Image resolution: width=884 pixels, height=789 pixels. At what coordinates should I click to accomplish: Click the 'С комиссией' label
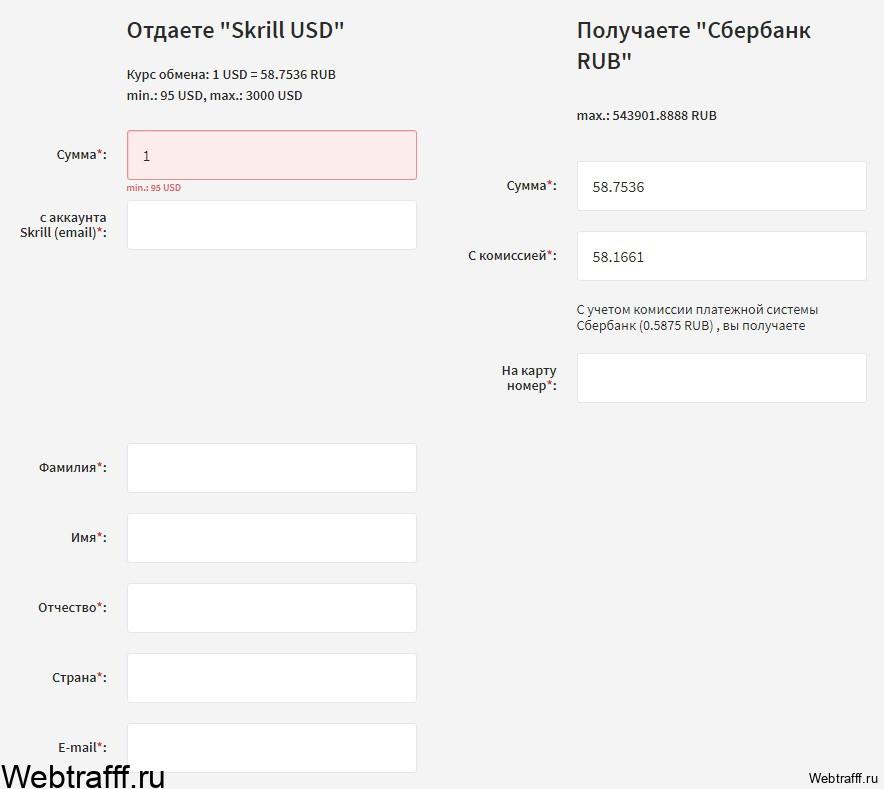512,255
